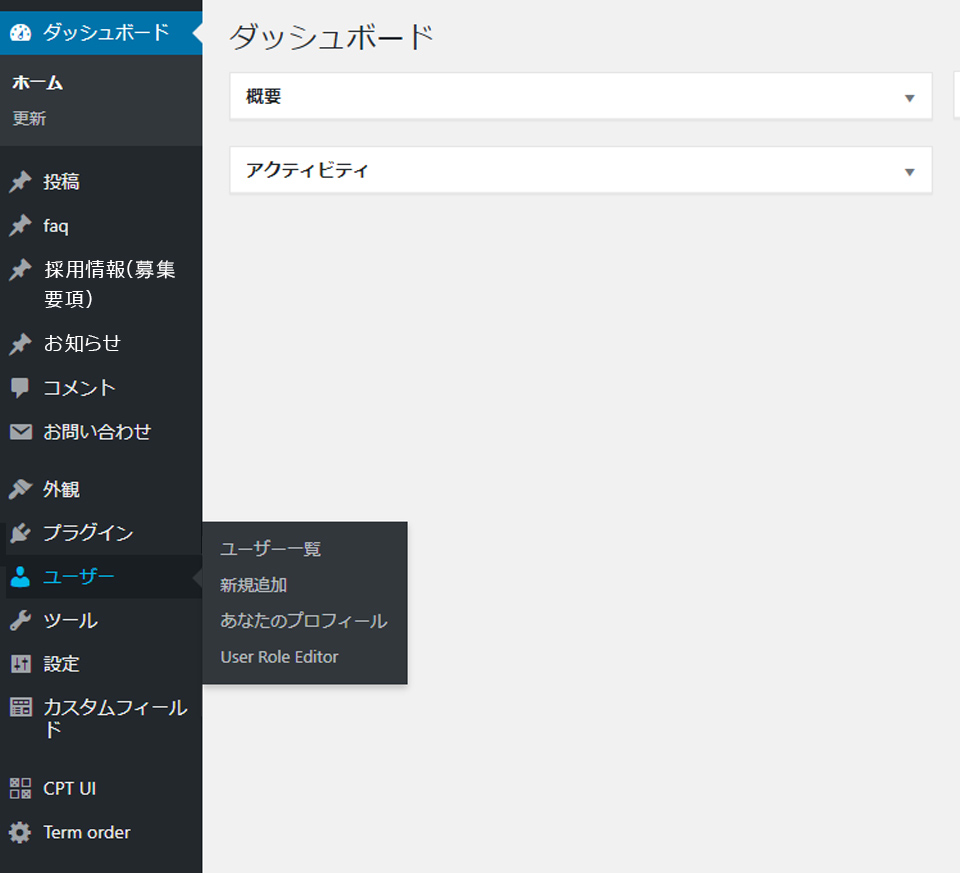This screenshot has height=873, width=960.
Task: Collapse the 概要 panel arrow
Action: click(909, 98)
